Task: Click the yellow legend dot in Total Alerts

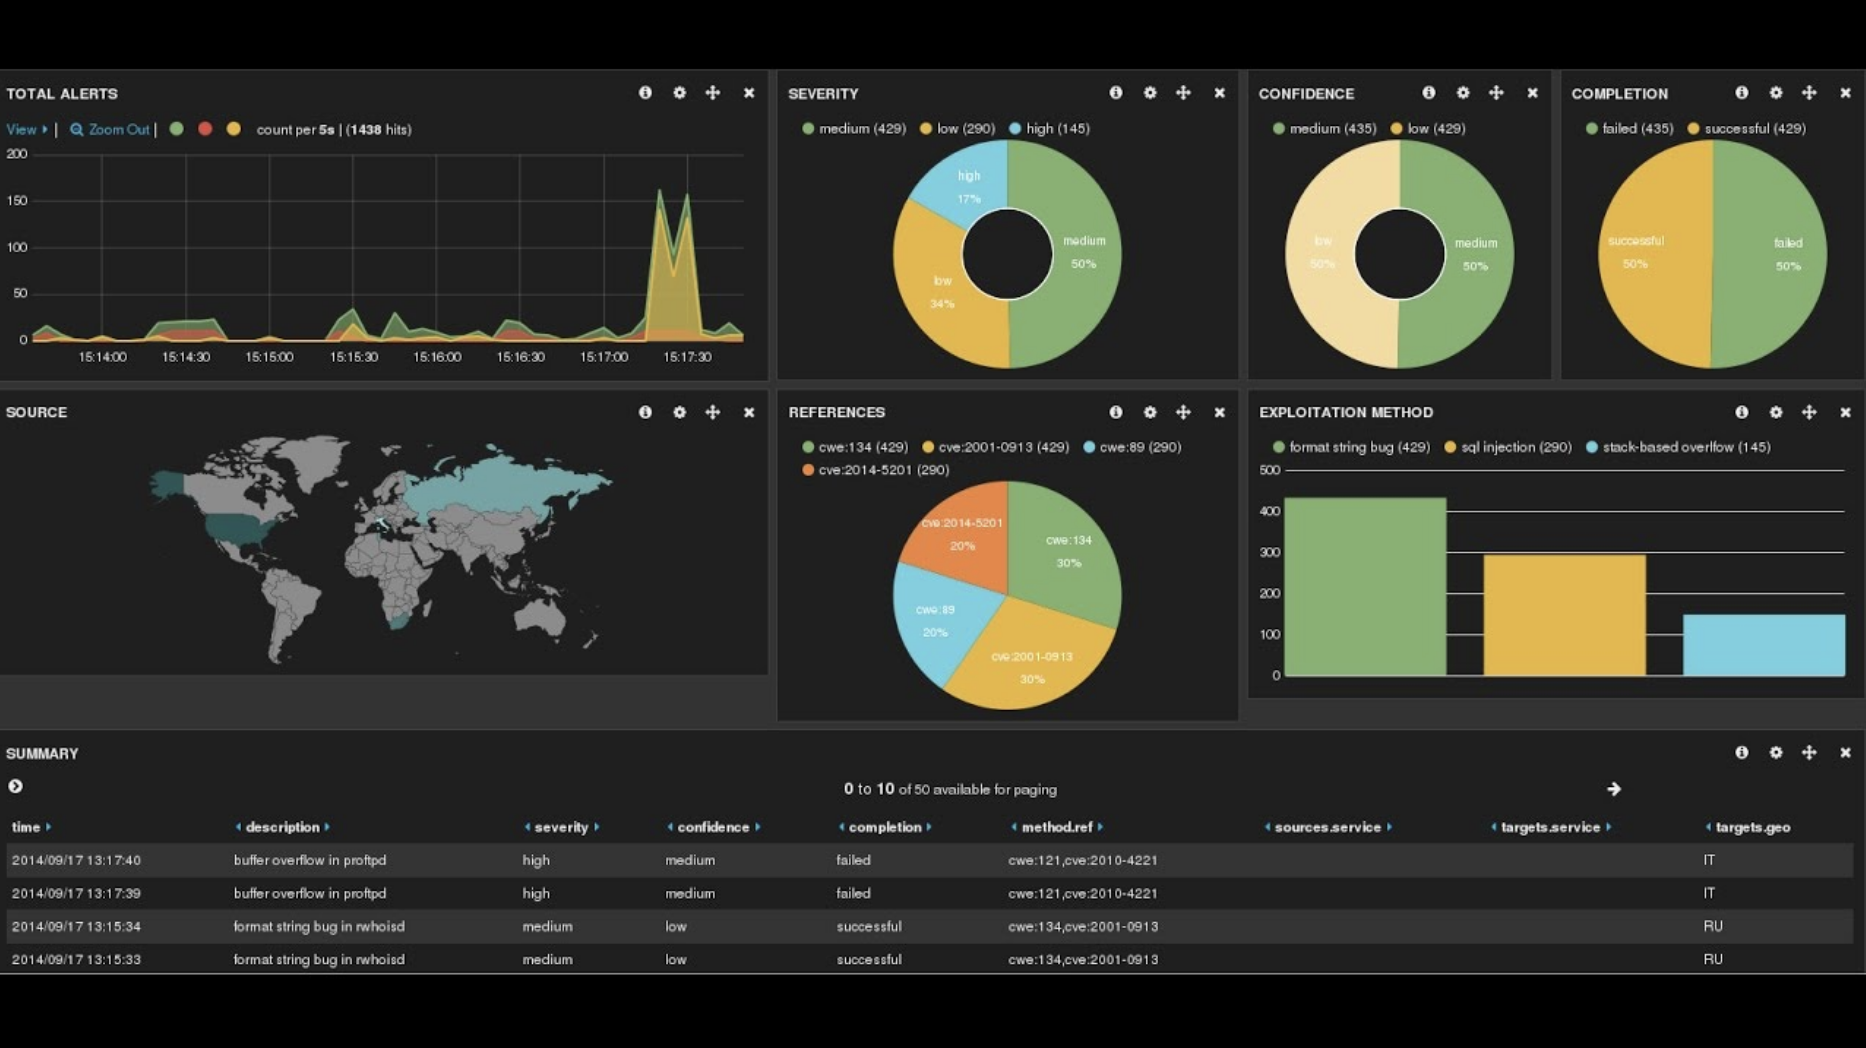Action: pyautogui.click(x=233, y=128)
